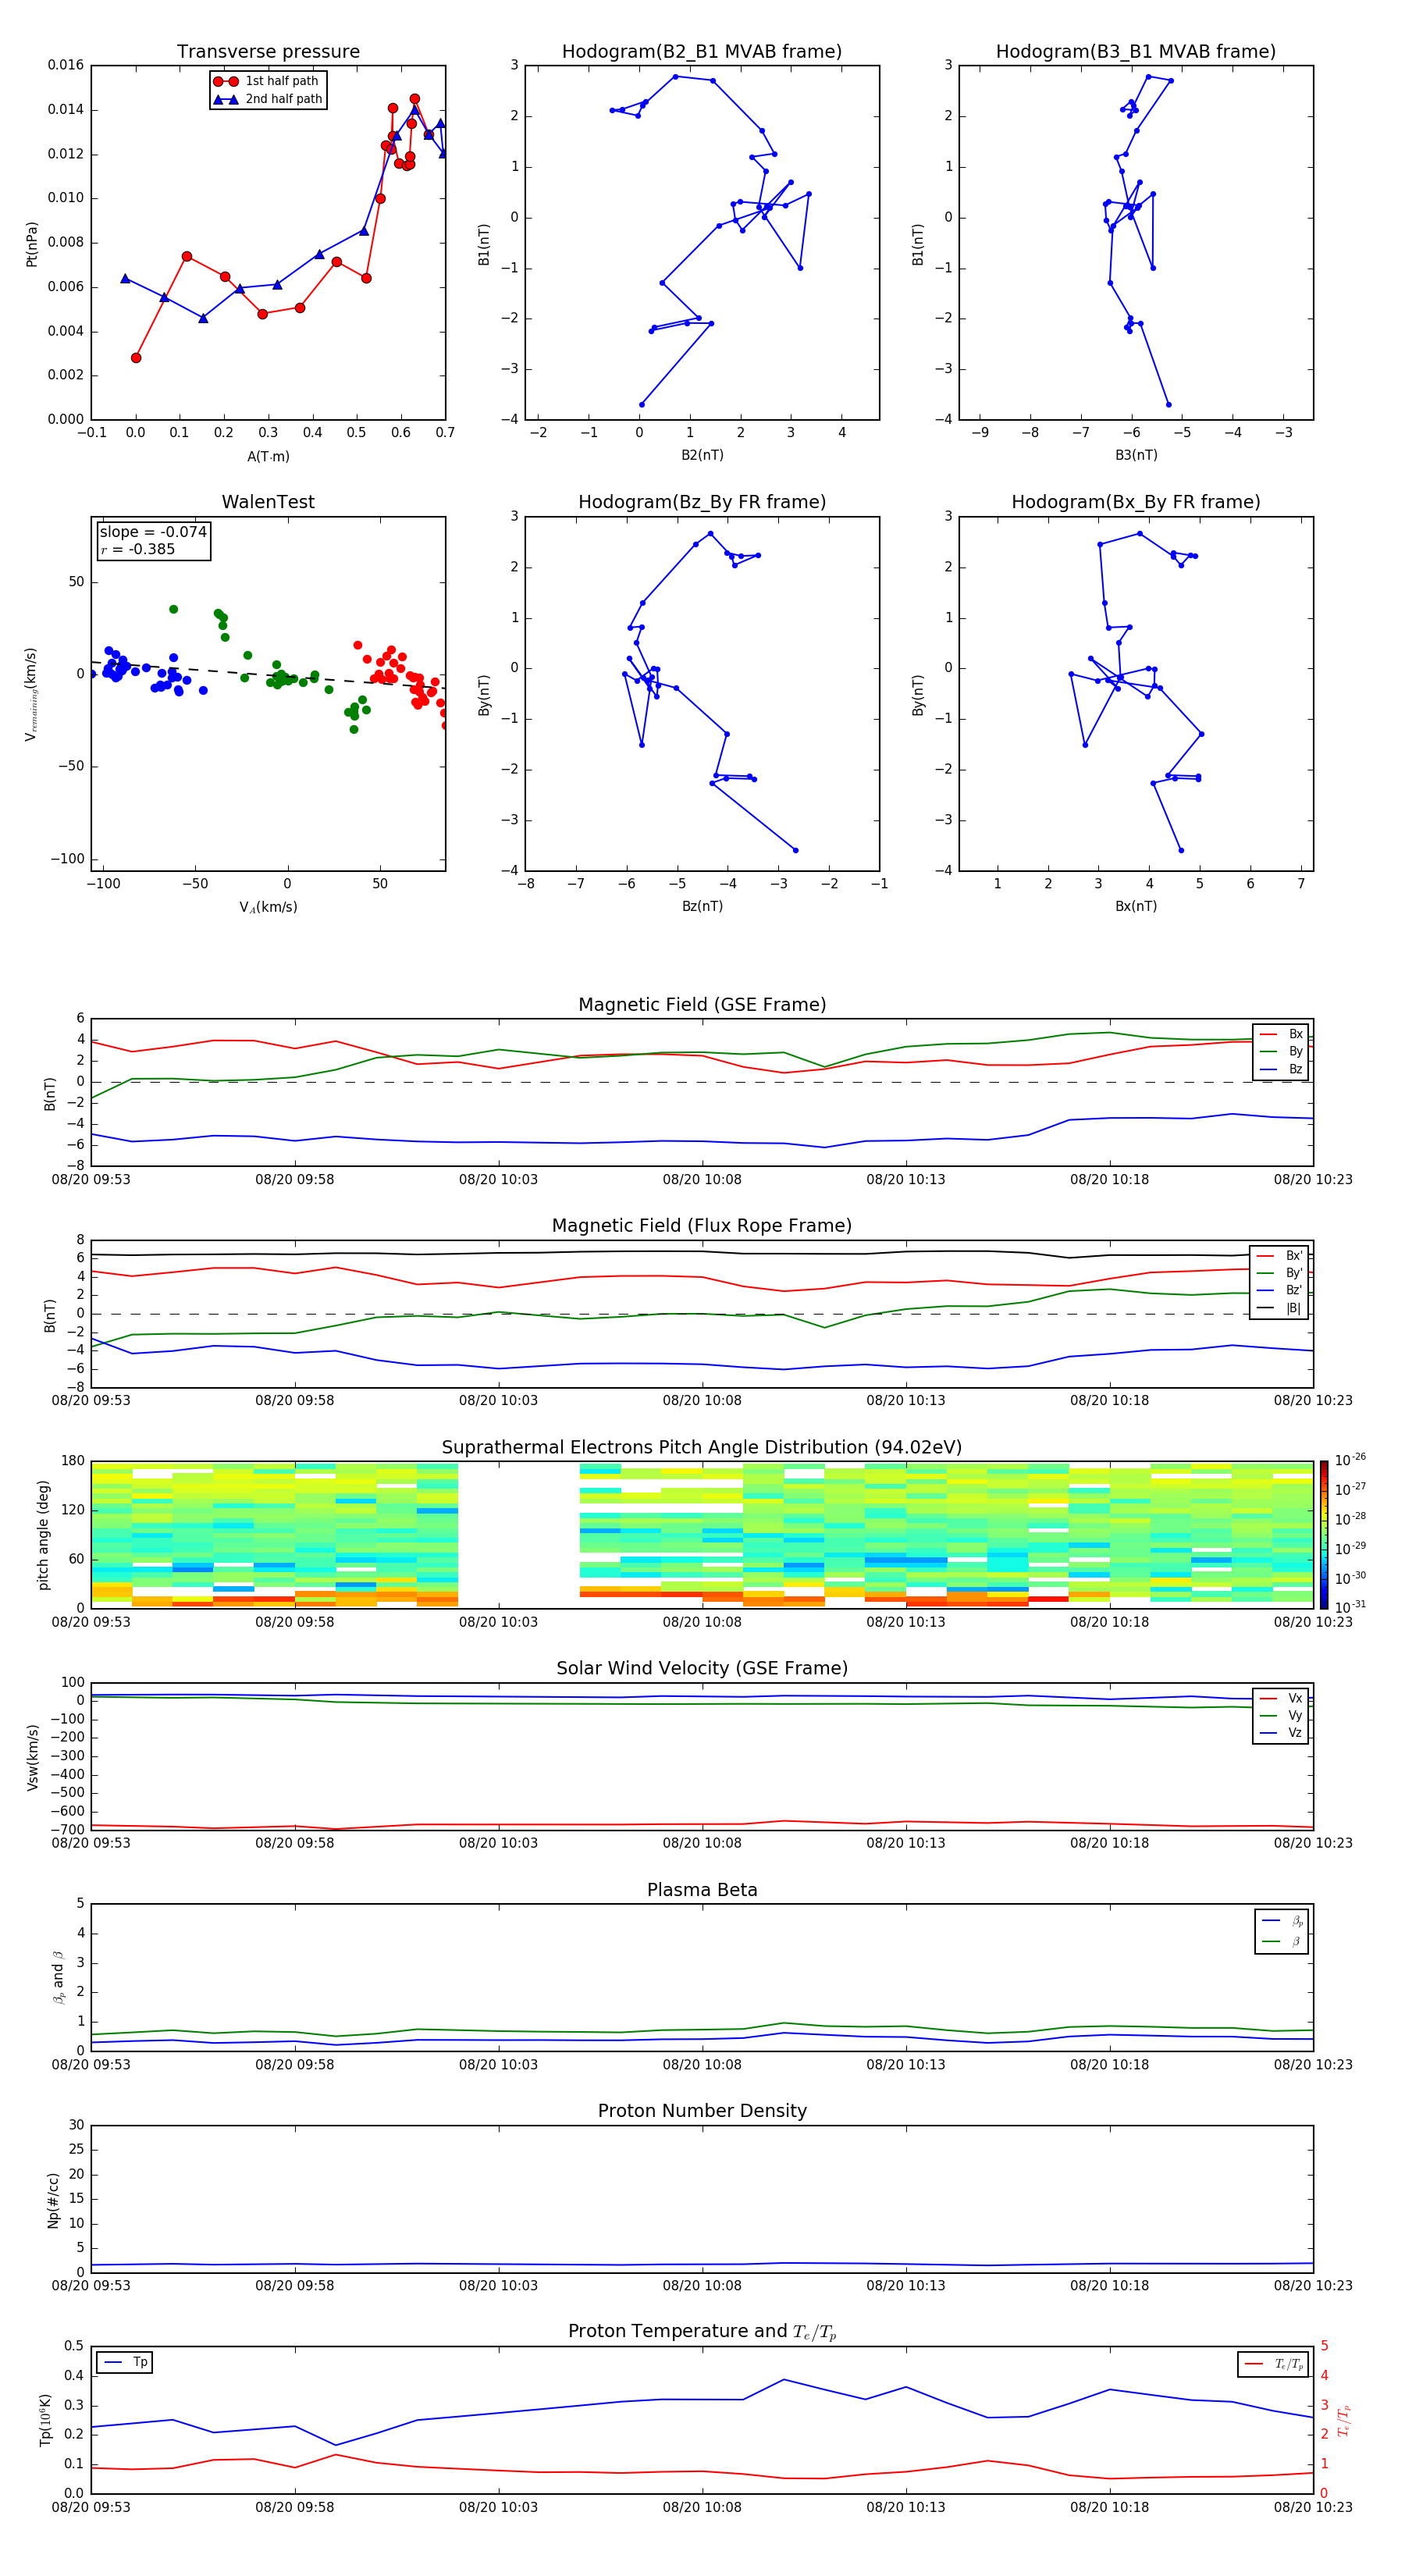This screenshot has width=1405, height=2576.
Task: Click the Suprathermal Electrons Pitch Angle Distribution title
Action: [x=702, y=1448]
